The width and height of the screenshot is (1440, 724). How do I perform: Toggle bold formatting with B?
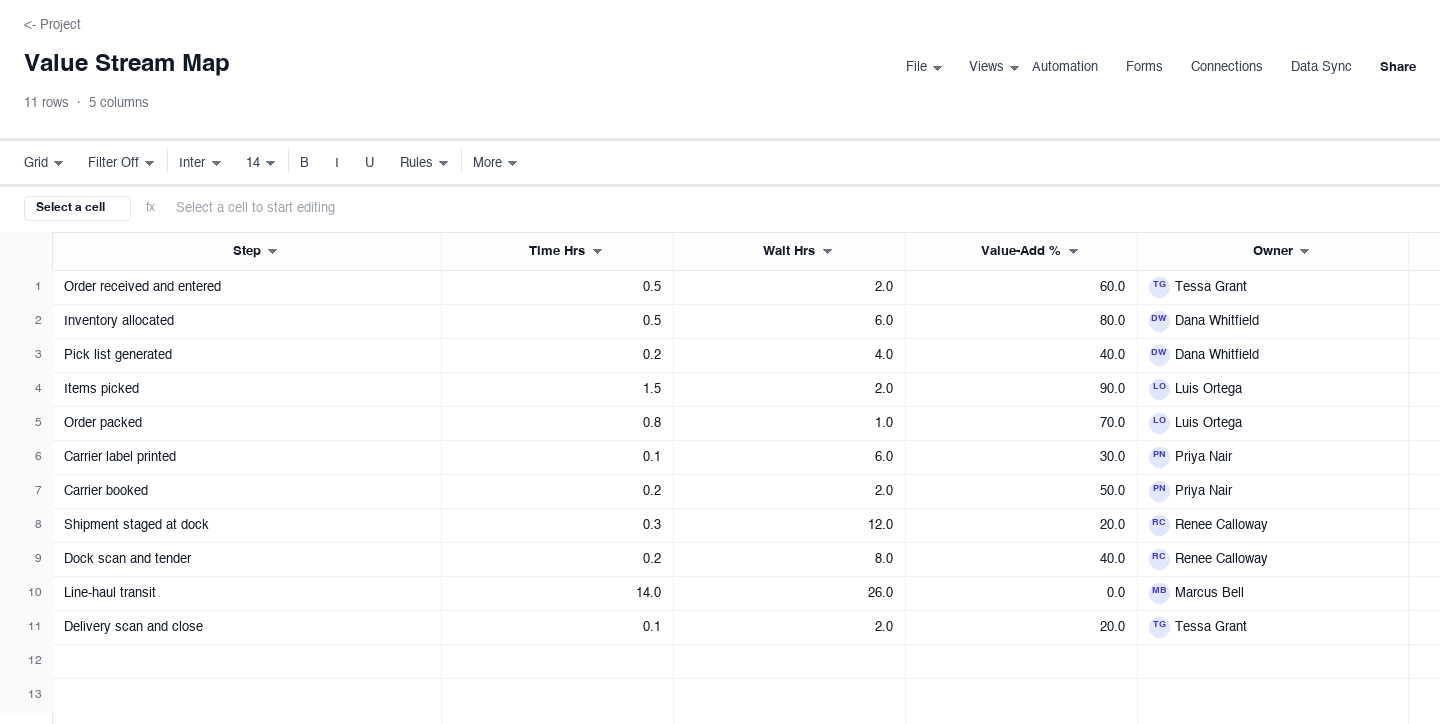[x=304, y=162]
